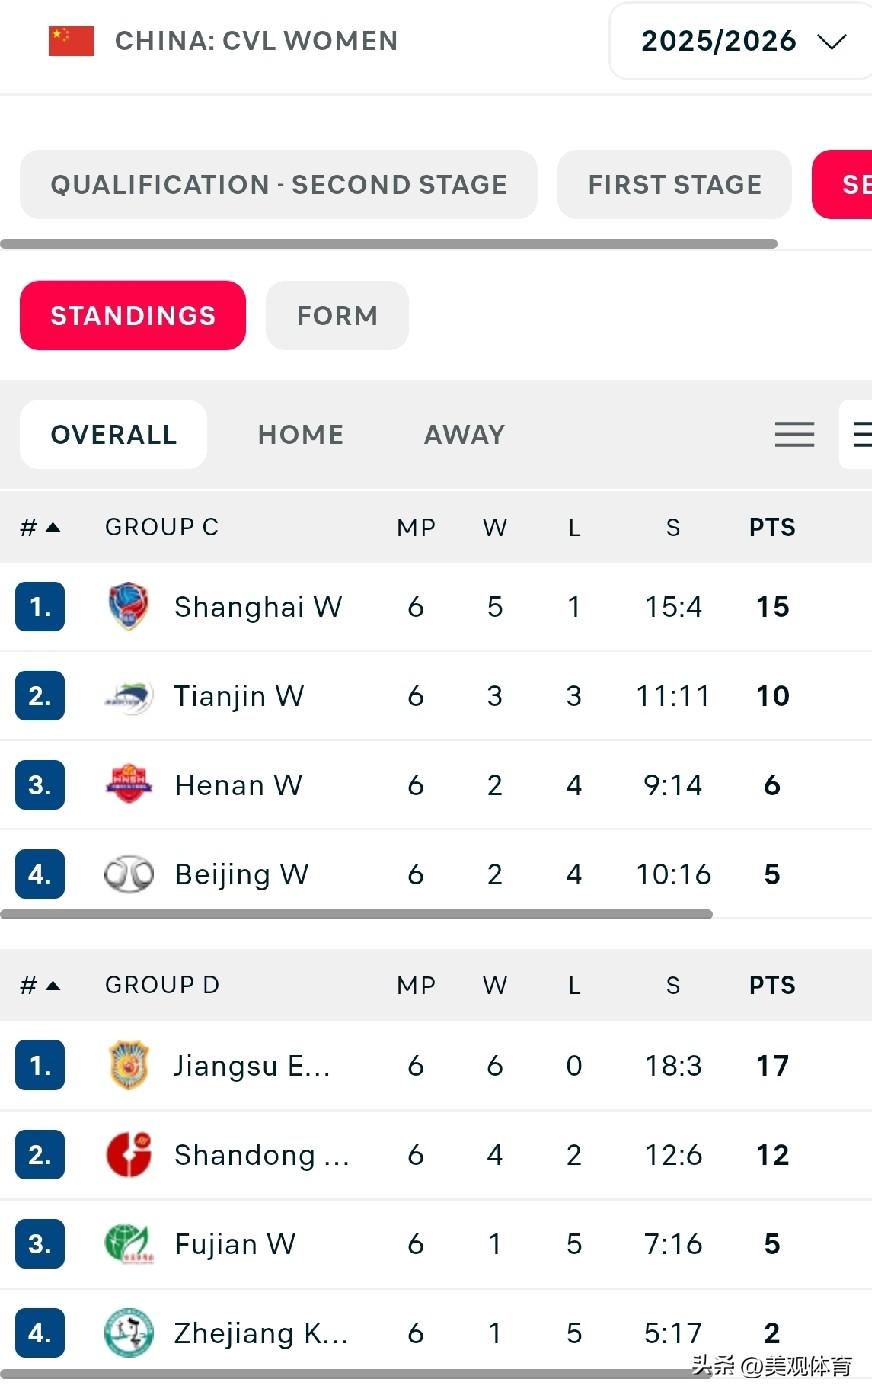
Task: Click the Jiangsu team logo
Action: [x=129, y=1065]
